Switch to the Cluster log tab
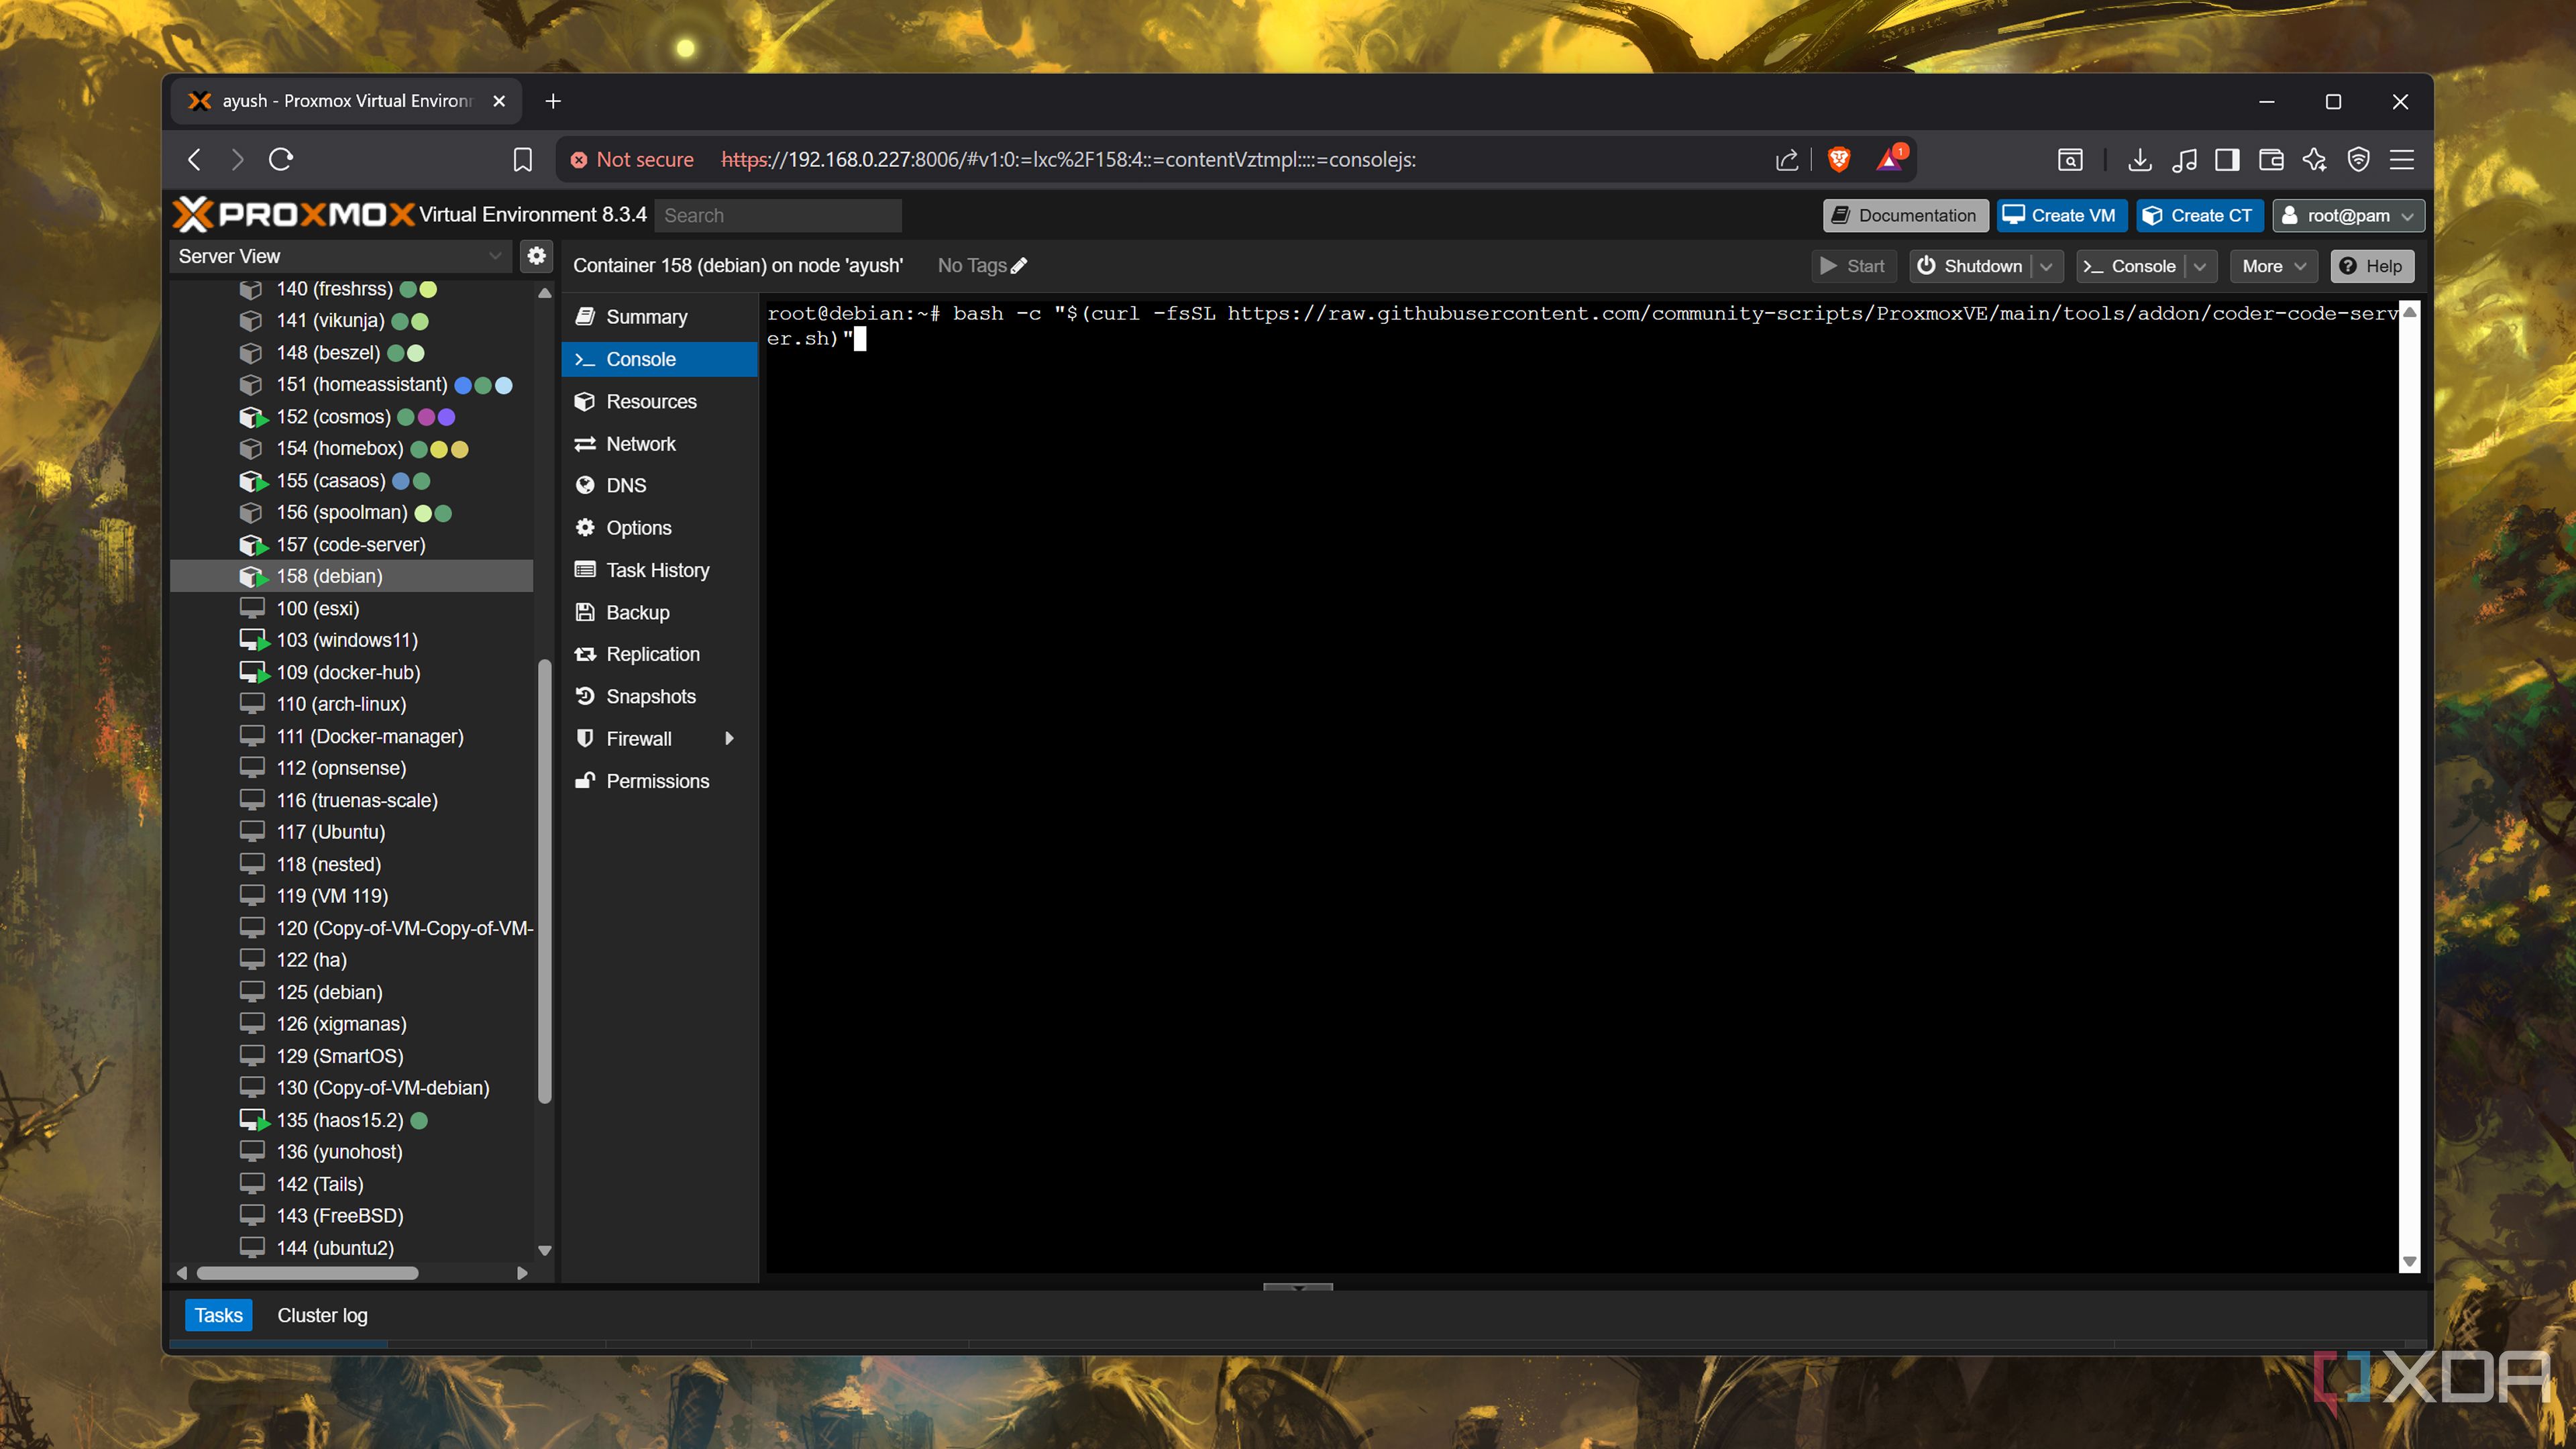Screen dimensions: 2576x1449 [322, 1315]
